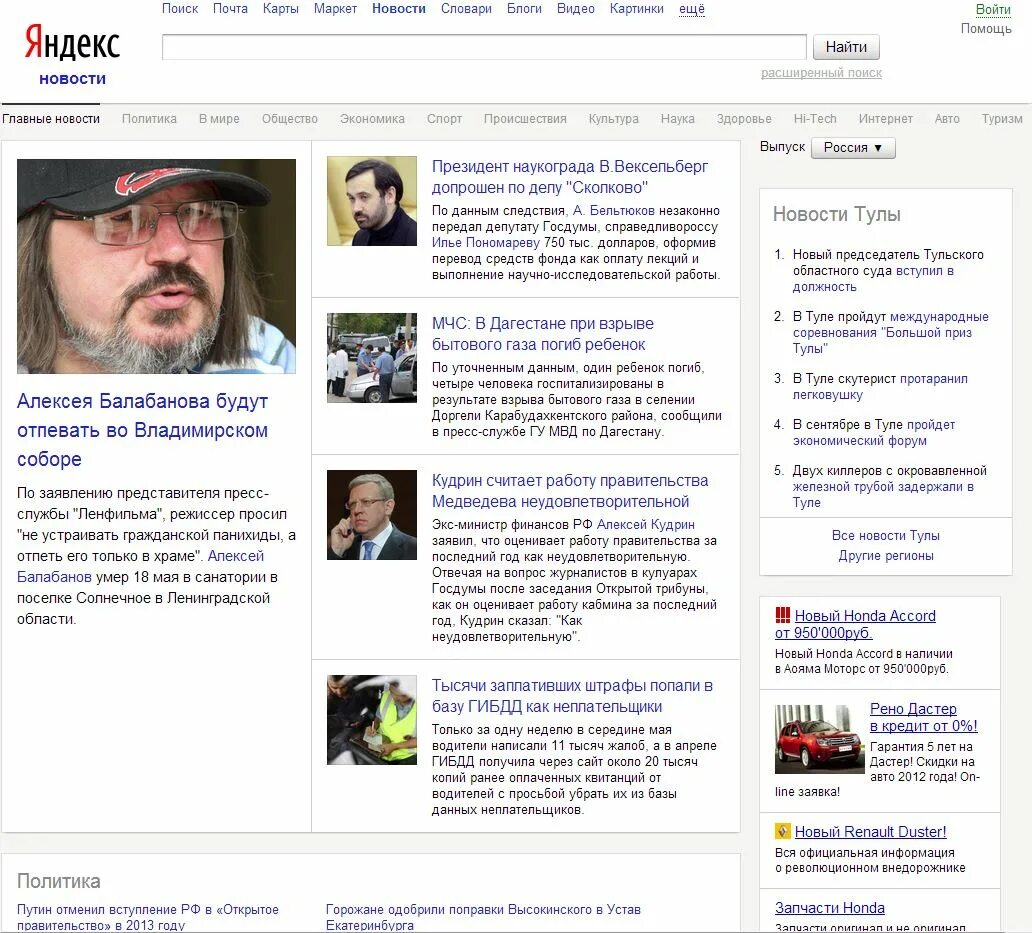
Task: Open the Картинки service link
Action: pos(636,9)
